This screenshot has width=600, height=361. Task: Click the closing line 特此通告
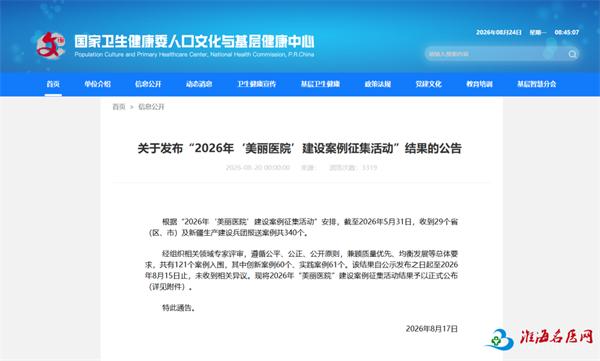(x=179, y=308)
